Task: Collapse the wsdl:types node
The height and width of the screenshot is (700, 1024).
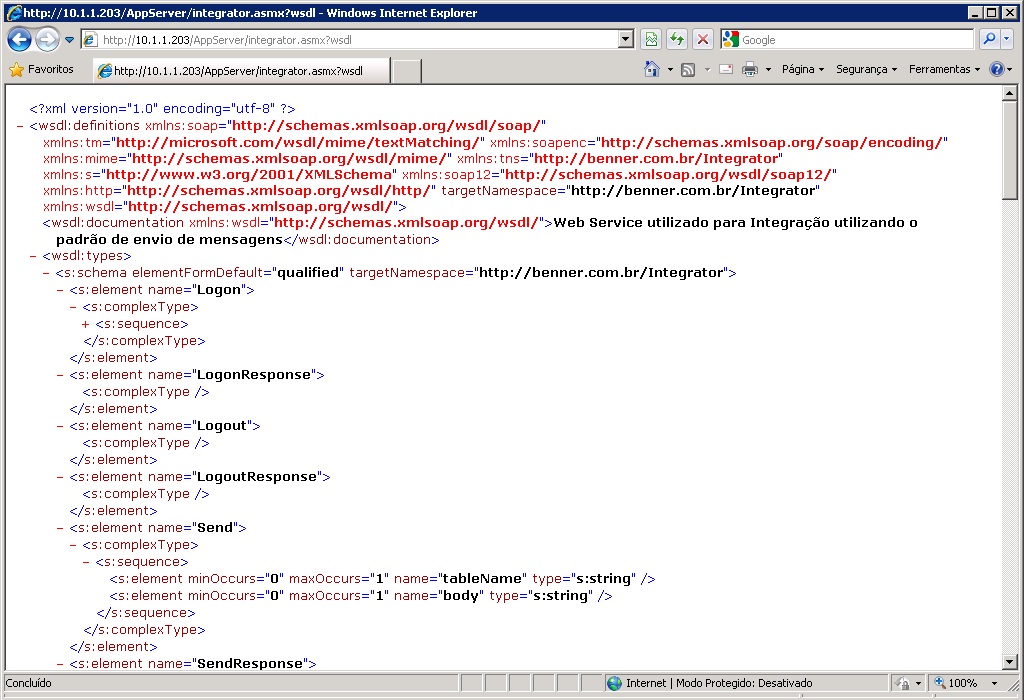Action: pyautogui.click(x=21, y=256)
